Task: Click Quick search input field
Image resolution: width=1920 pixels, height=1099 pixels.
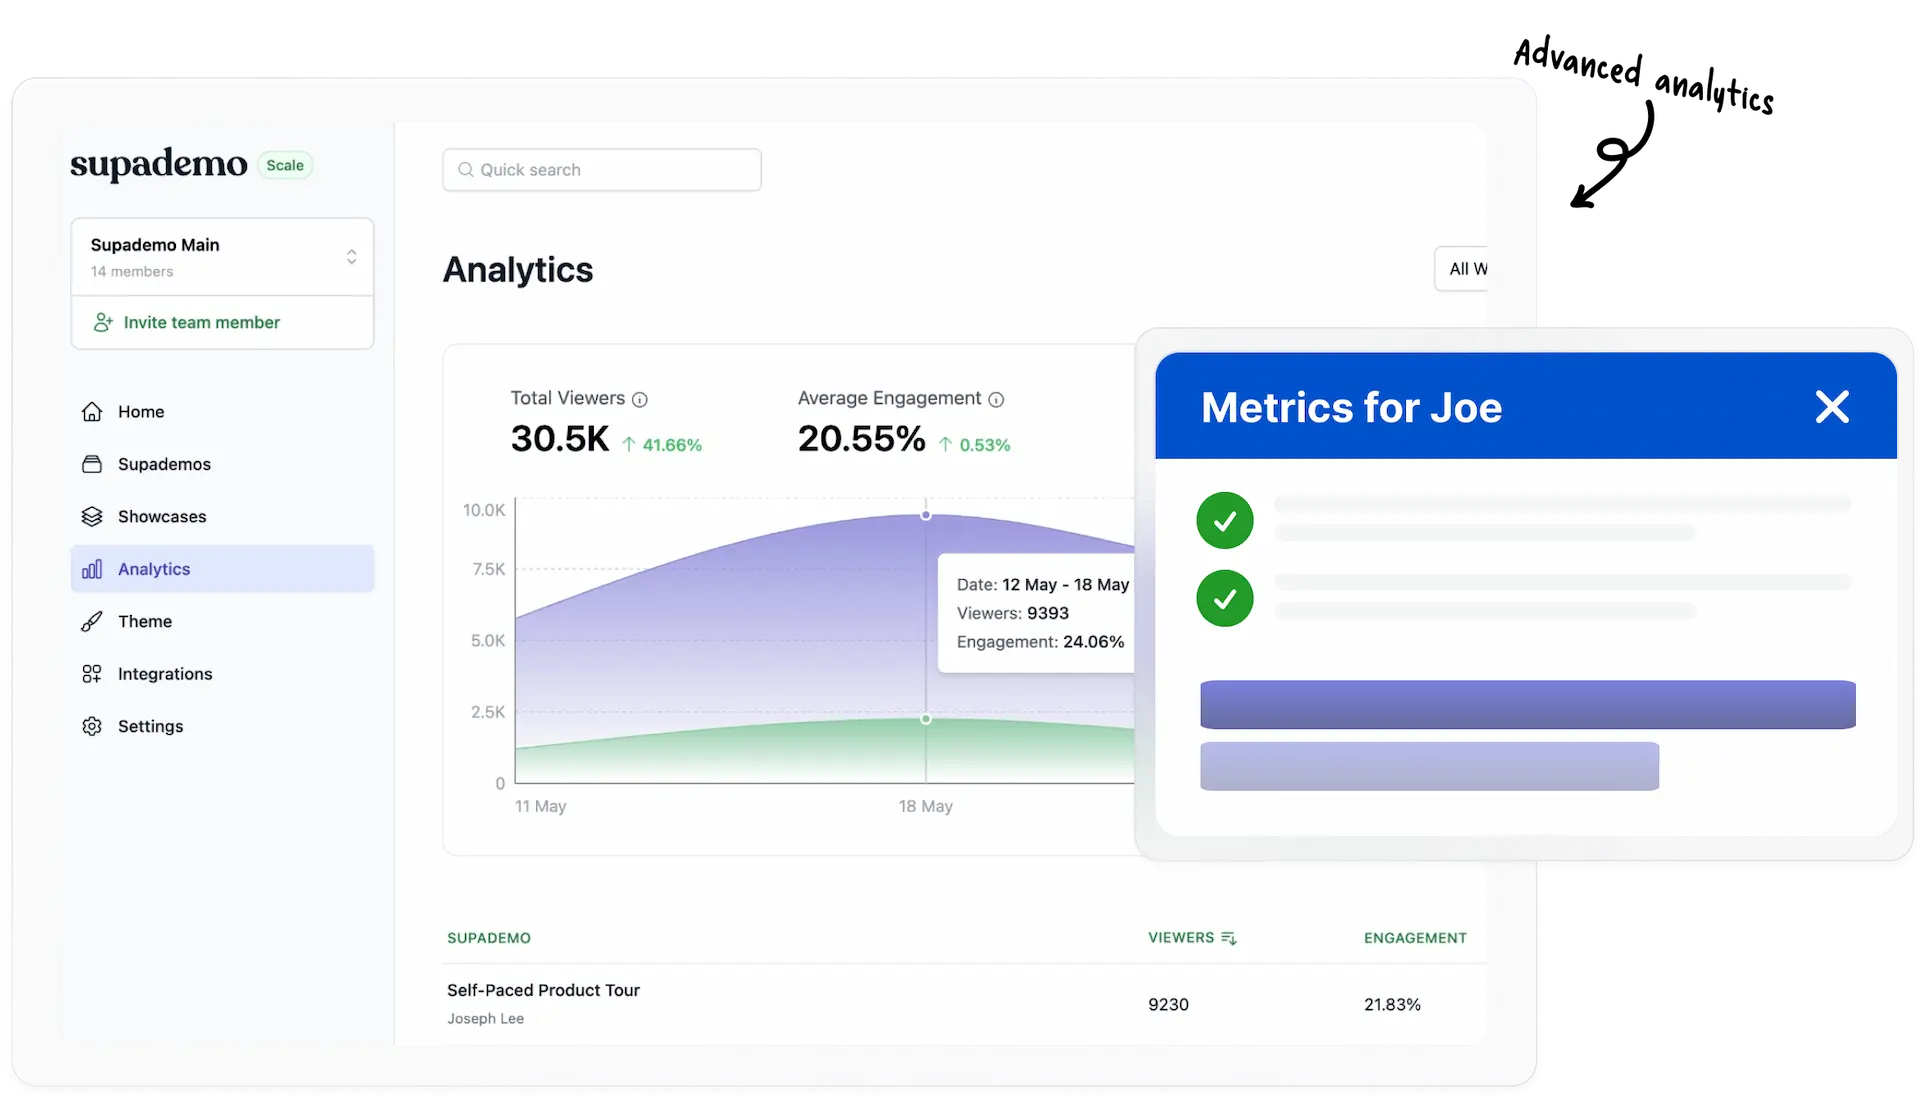Action: click(x=601, y=169)
